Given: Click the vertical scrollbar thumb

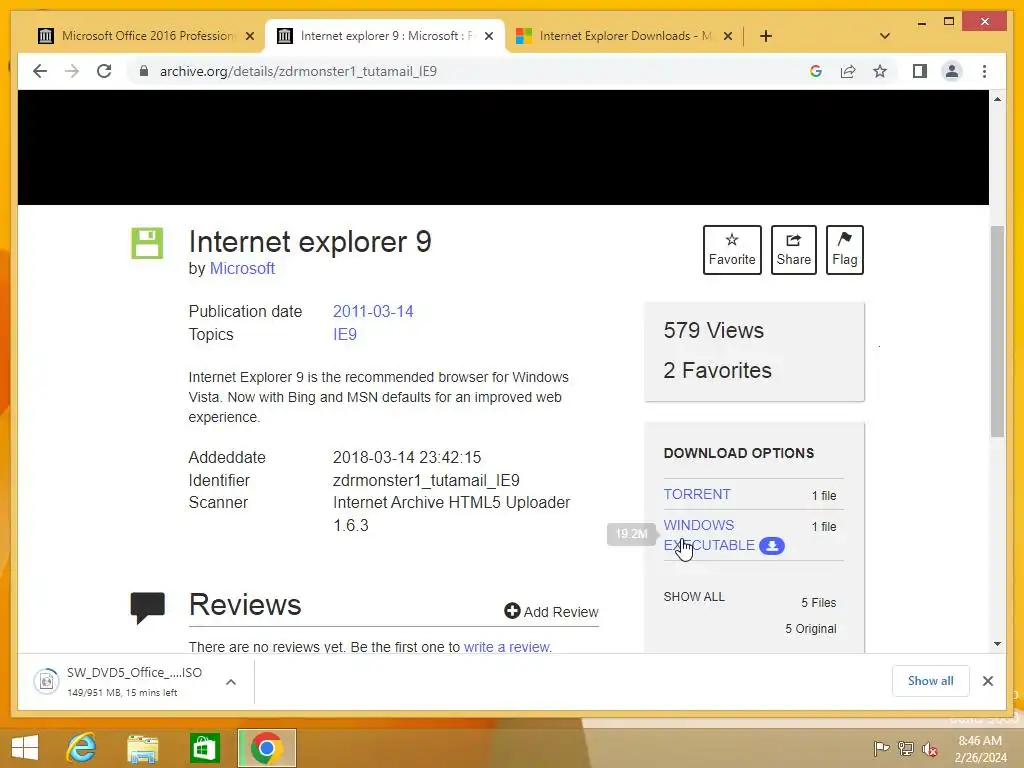Looking at the screenshot, I should pos(997,331).
